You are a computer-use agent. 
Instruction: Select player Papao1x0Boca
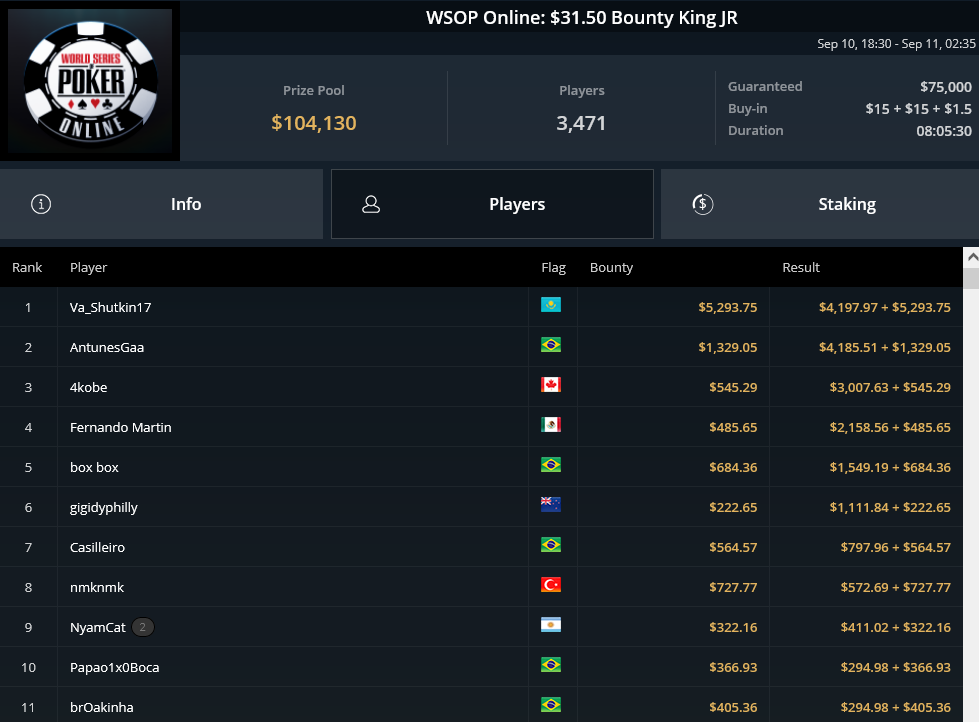click(114, 667)
